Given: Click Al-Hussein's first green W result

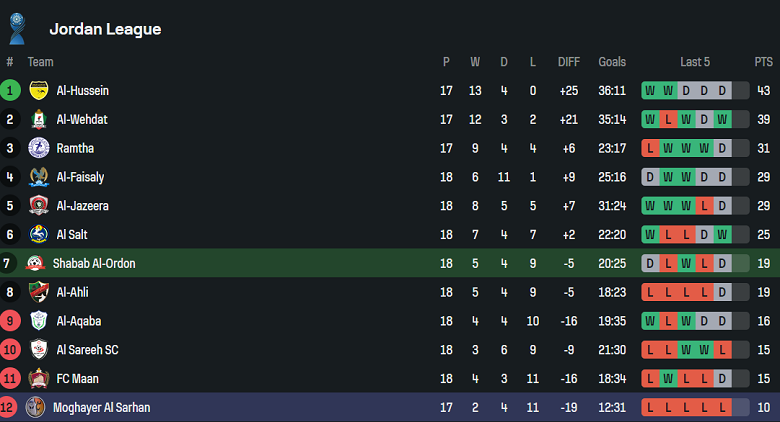Looking at the screenshot, I should [x=651, y=91].
